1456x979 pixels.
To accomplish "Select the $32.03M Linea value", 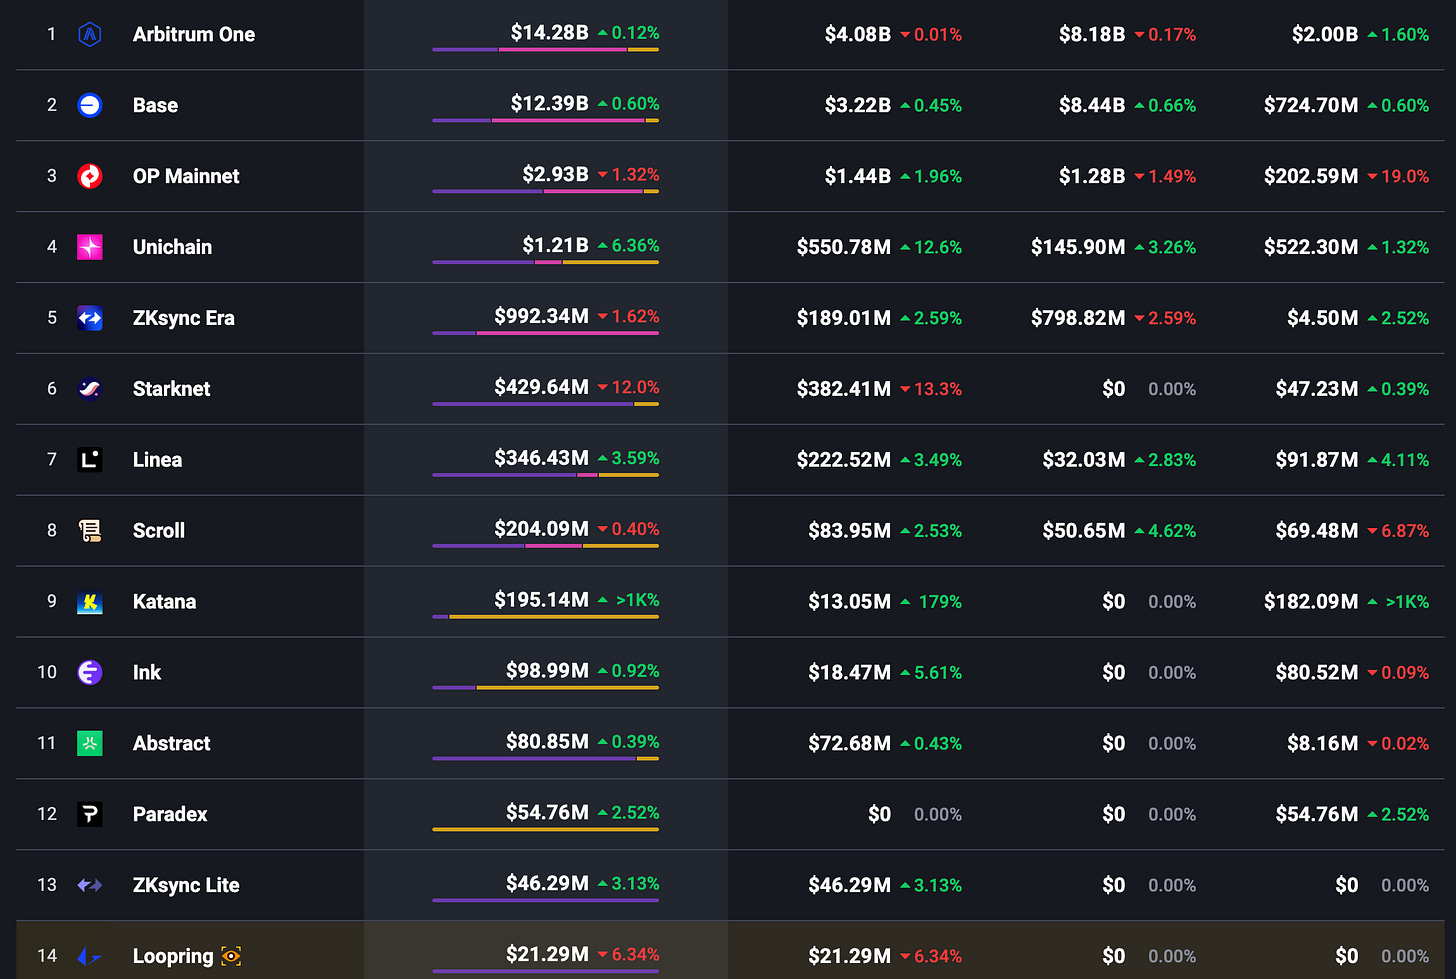I will [1084, 461].
